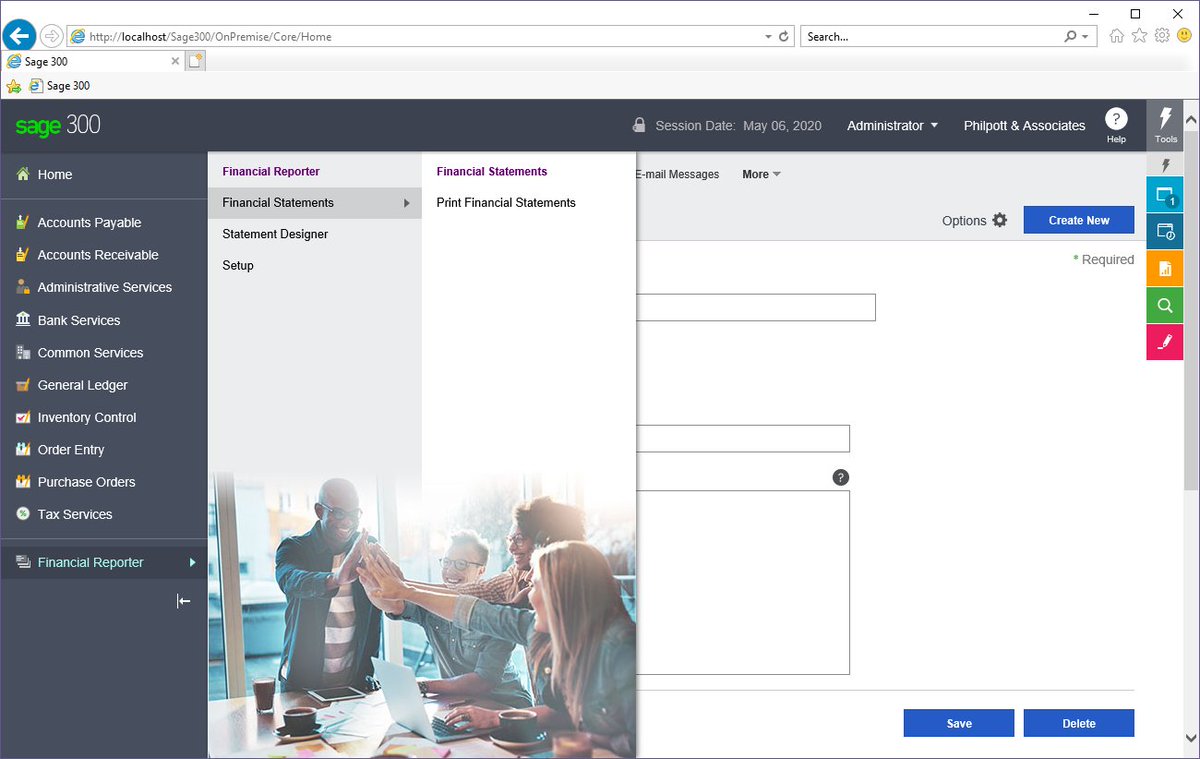The width and height of the screenshot is (1200, 759).
Task: Open the recently used windows panel
Action: [x=1164, y=230]
